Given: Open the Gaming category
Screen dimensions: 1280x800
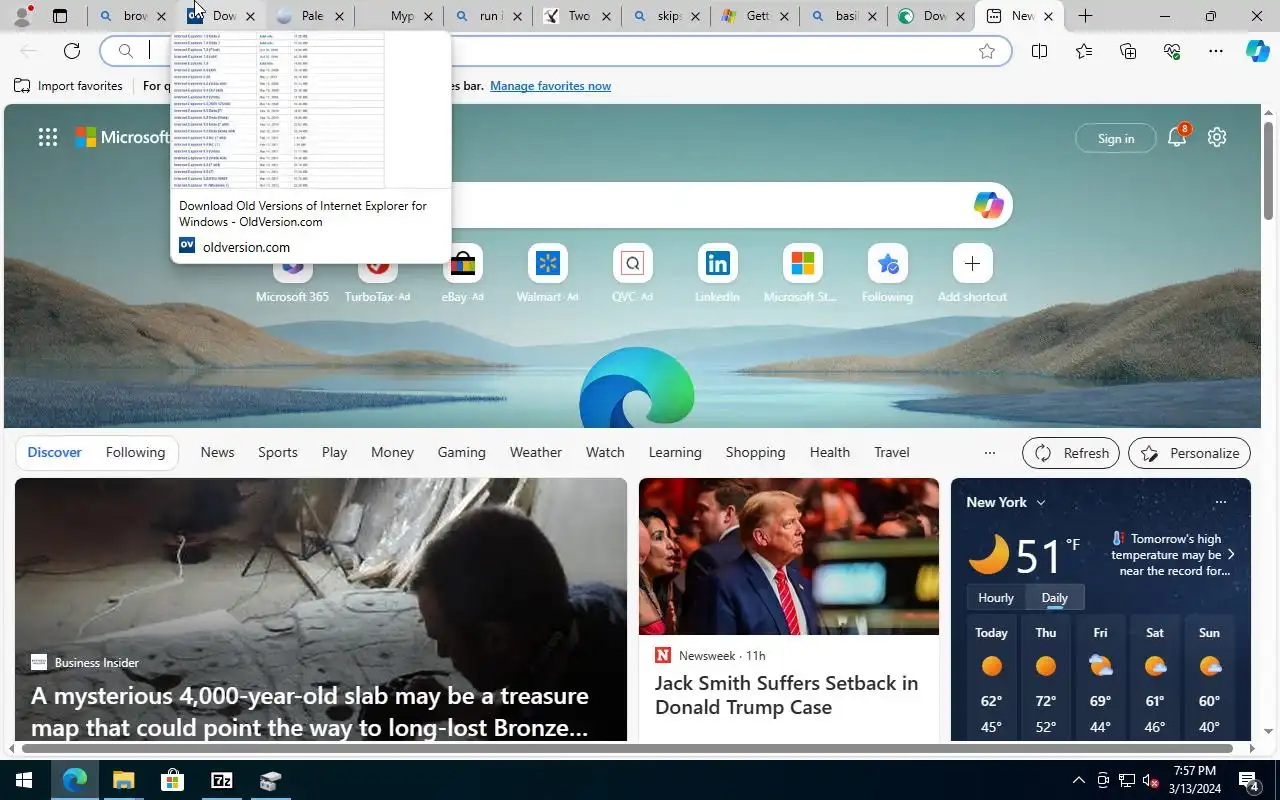Looking at the screenshot, I should [x=461, y=452].
